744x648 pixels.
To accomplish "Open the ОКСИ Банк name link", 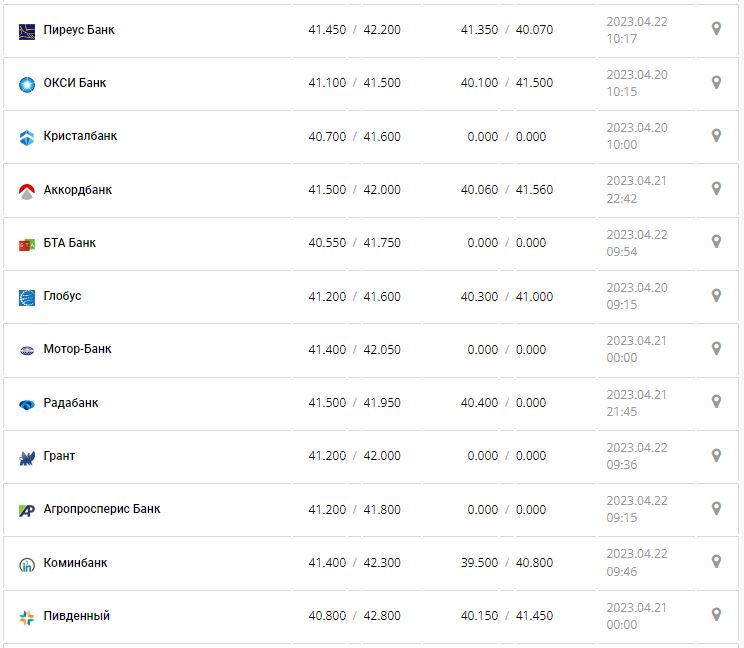I will (x=75, y=83).
